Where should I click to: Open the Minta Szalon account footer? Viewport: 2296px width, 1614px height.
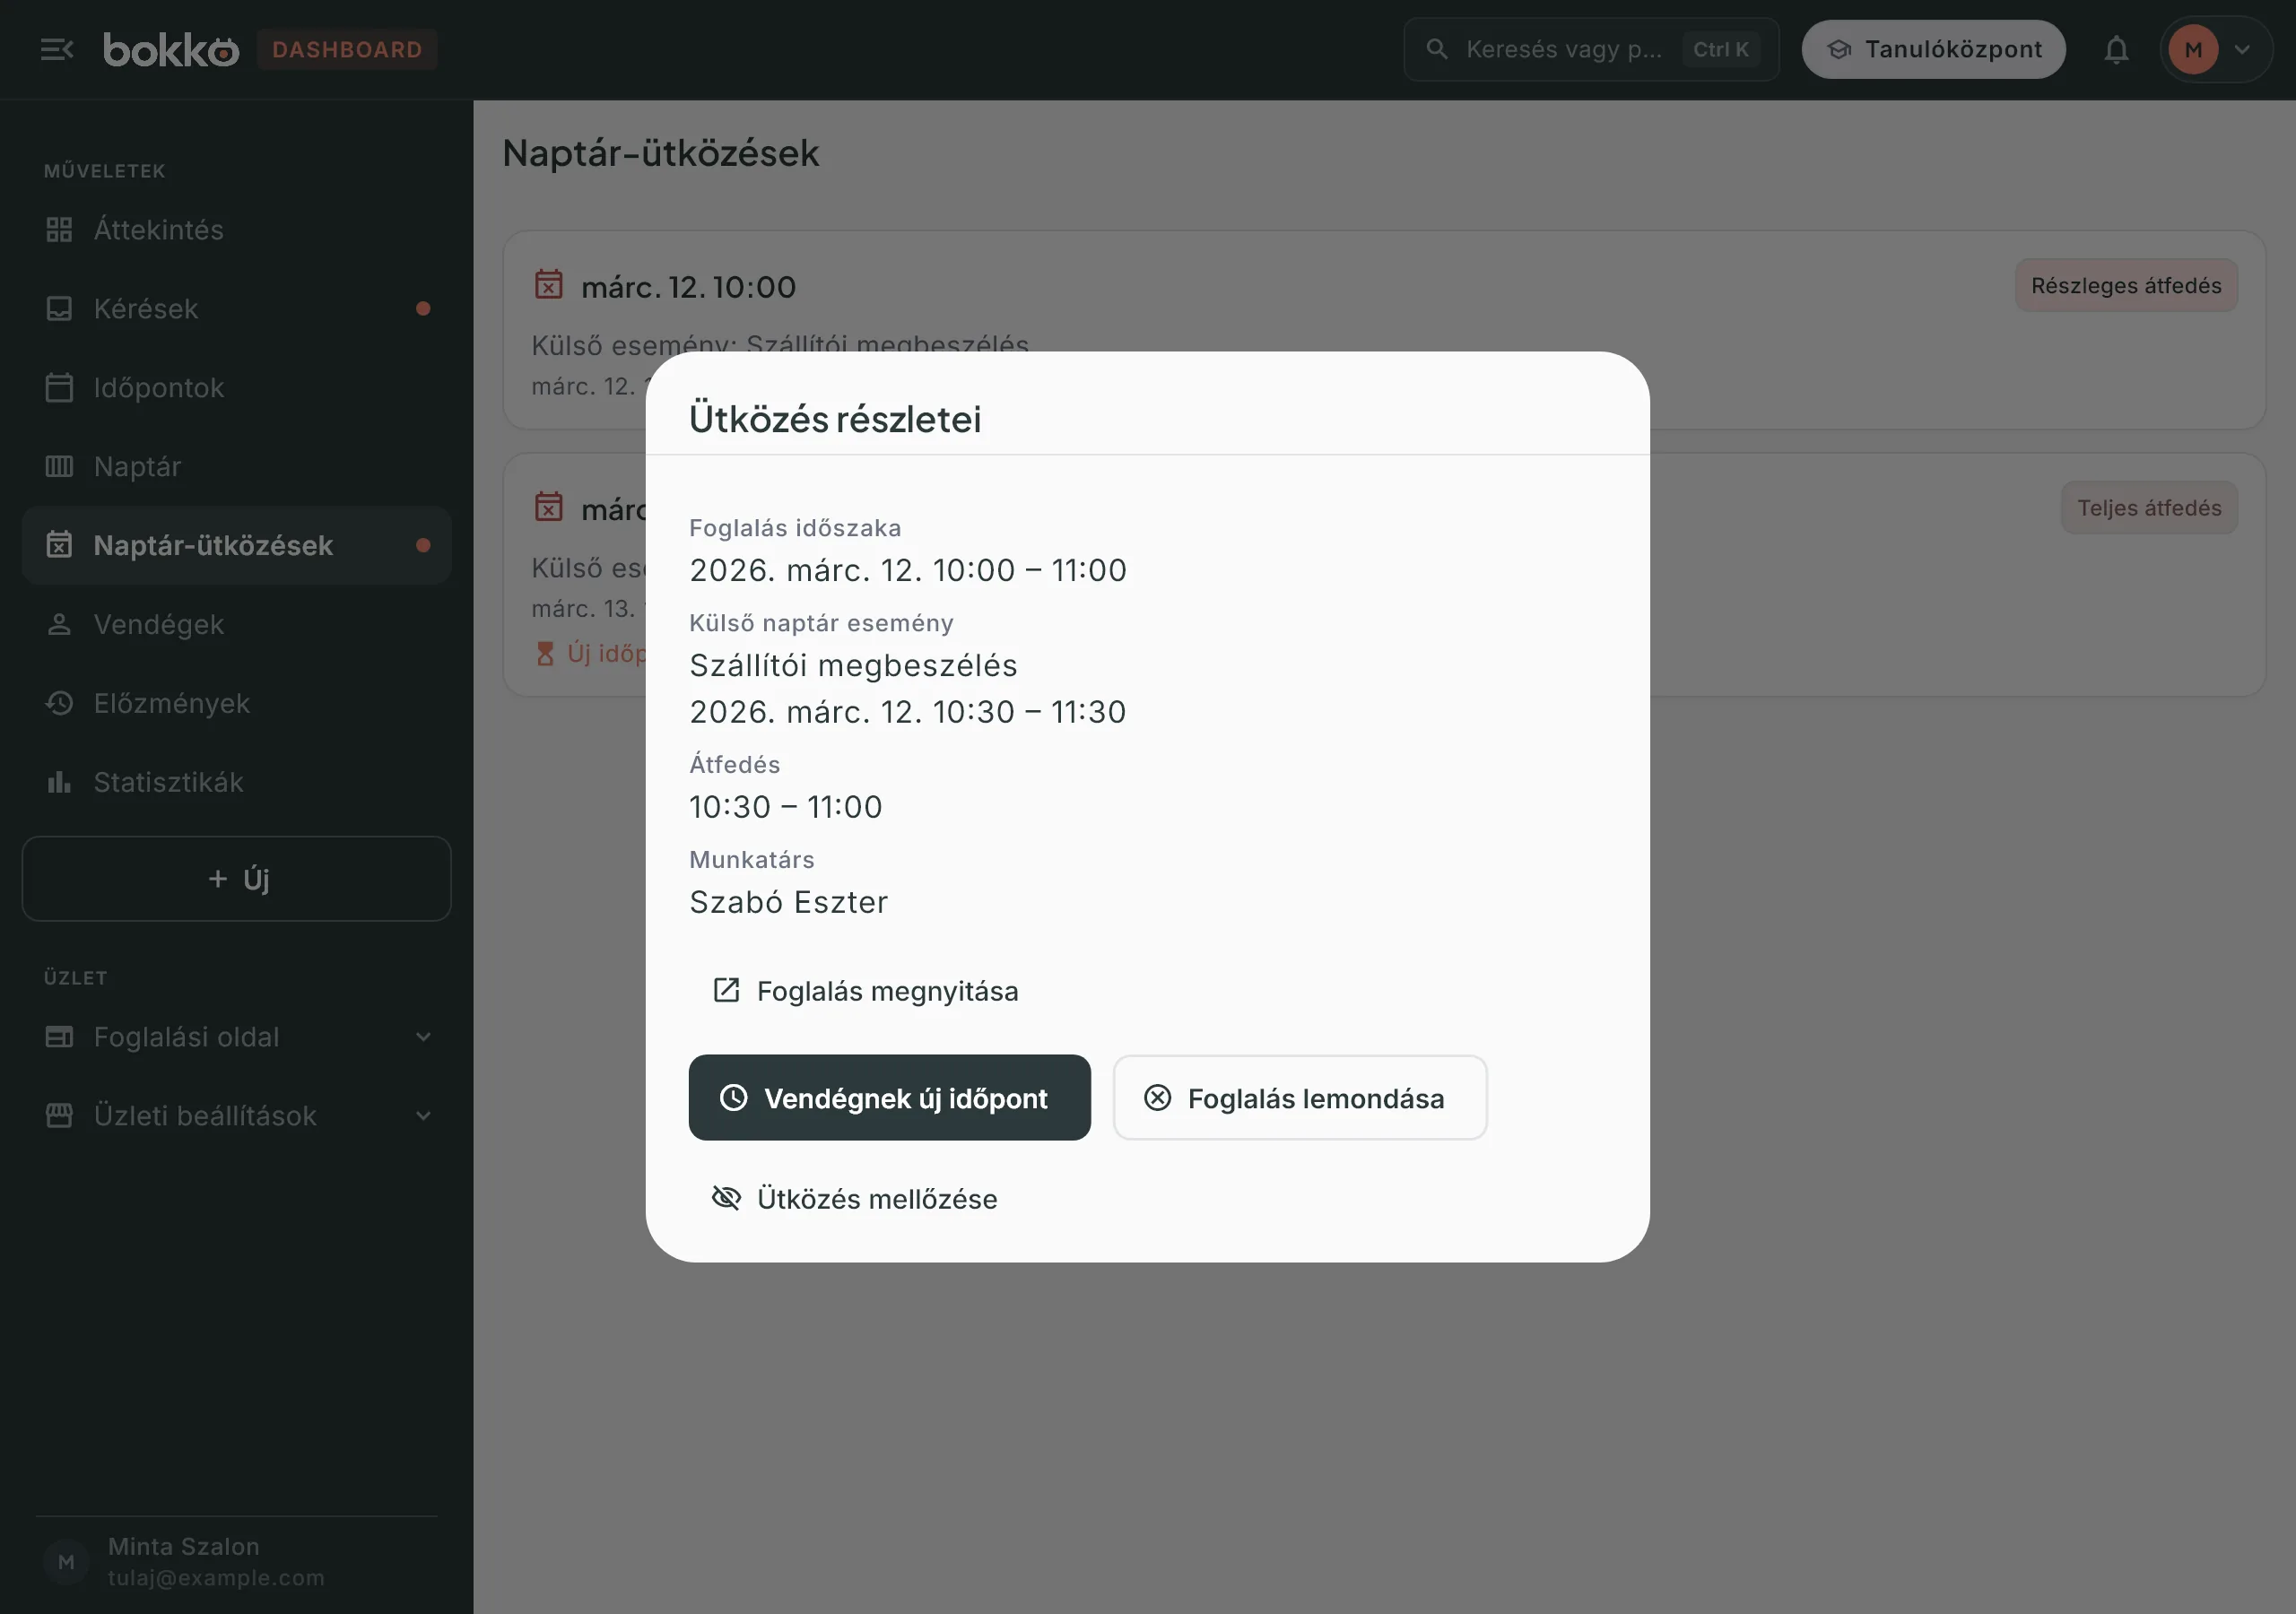(x=236, y=1561)
